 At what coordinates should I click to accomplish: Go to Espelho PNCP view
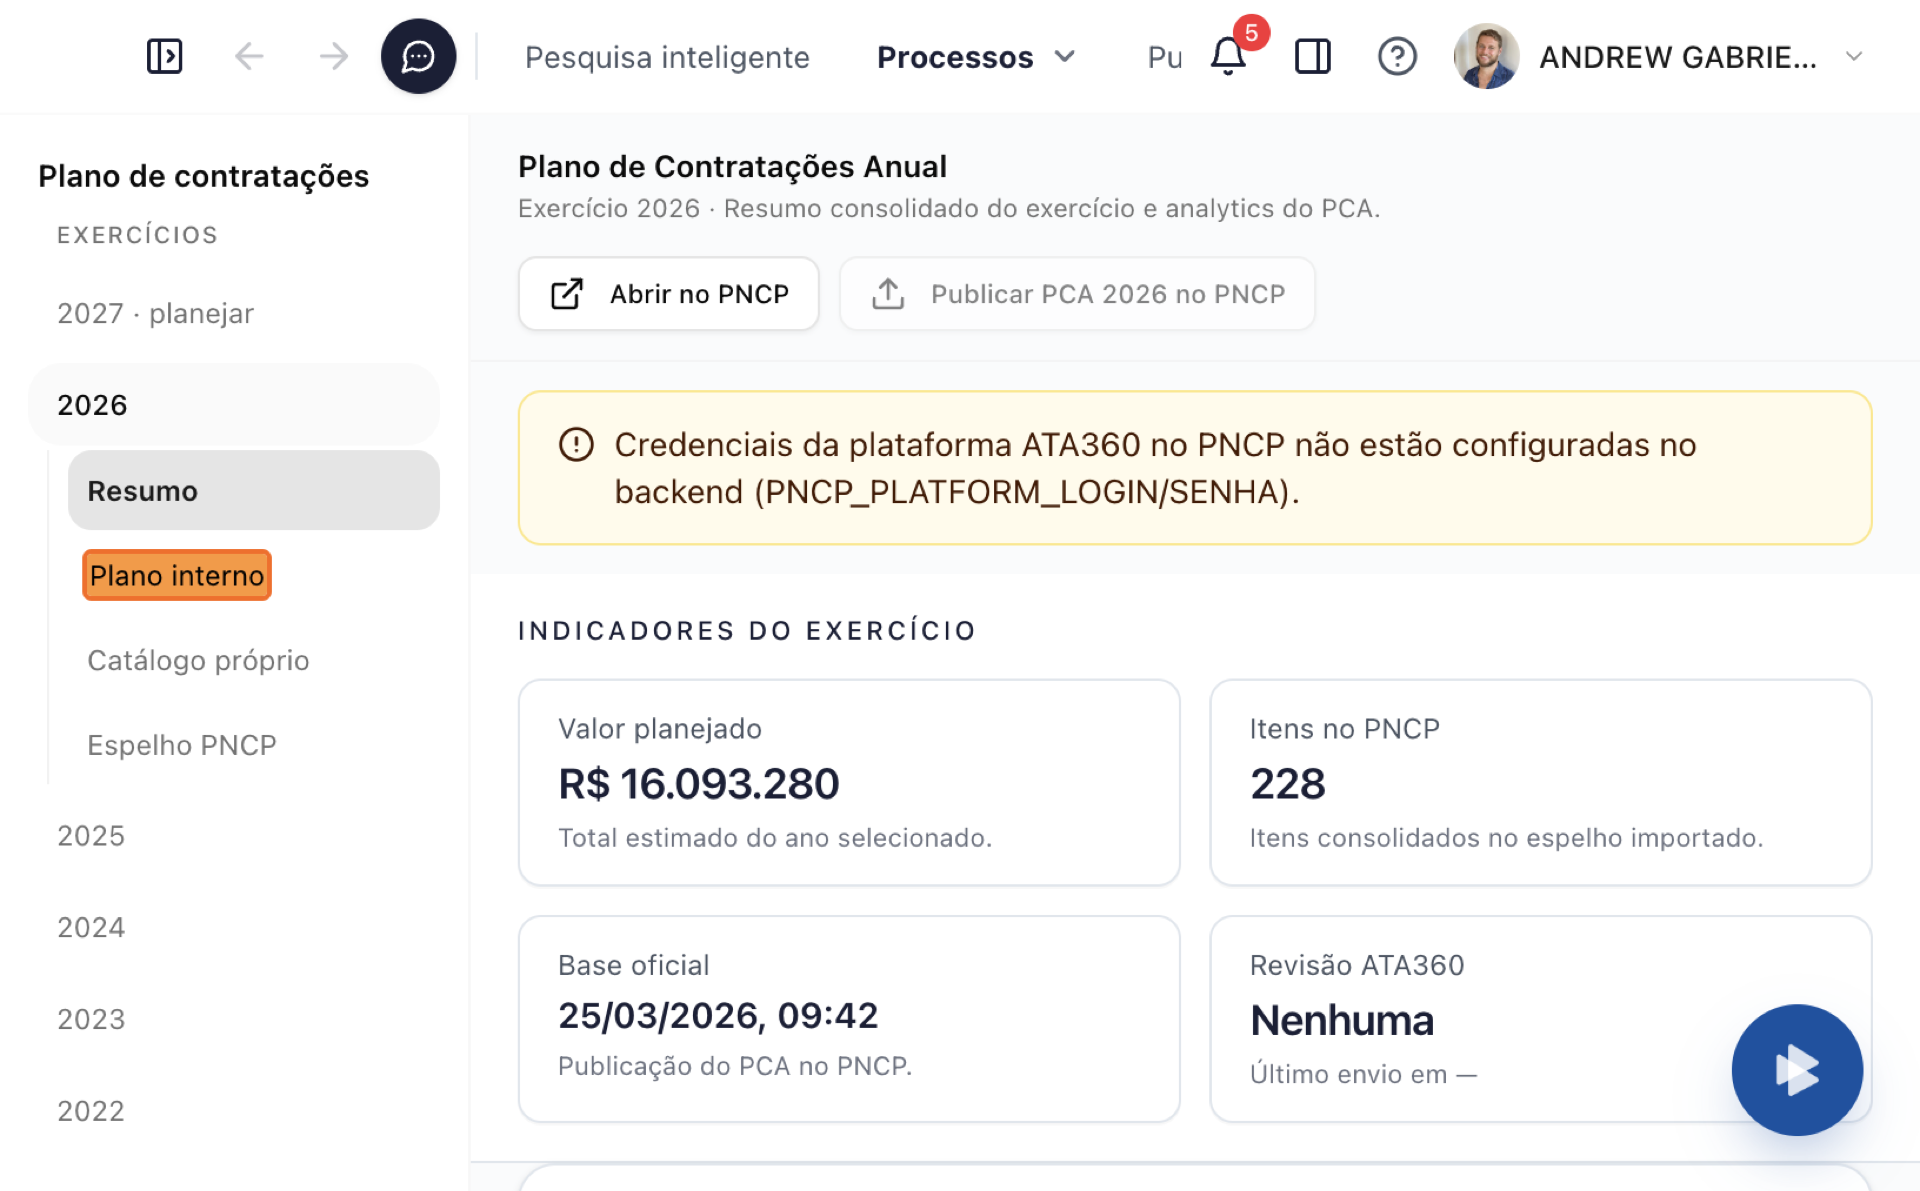click(x=182, y=745)
